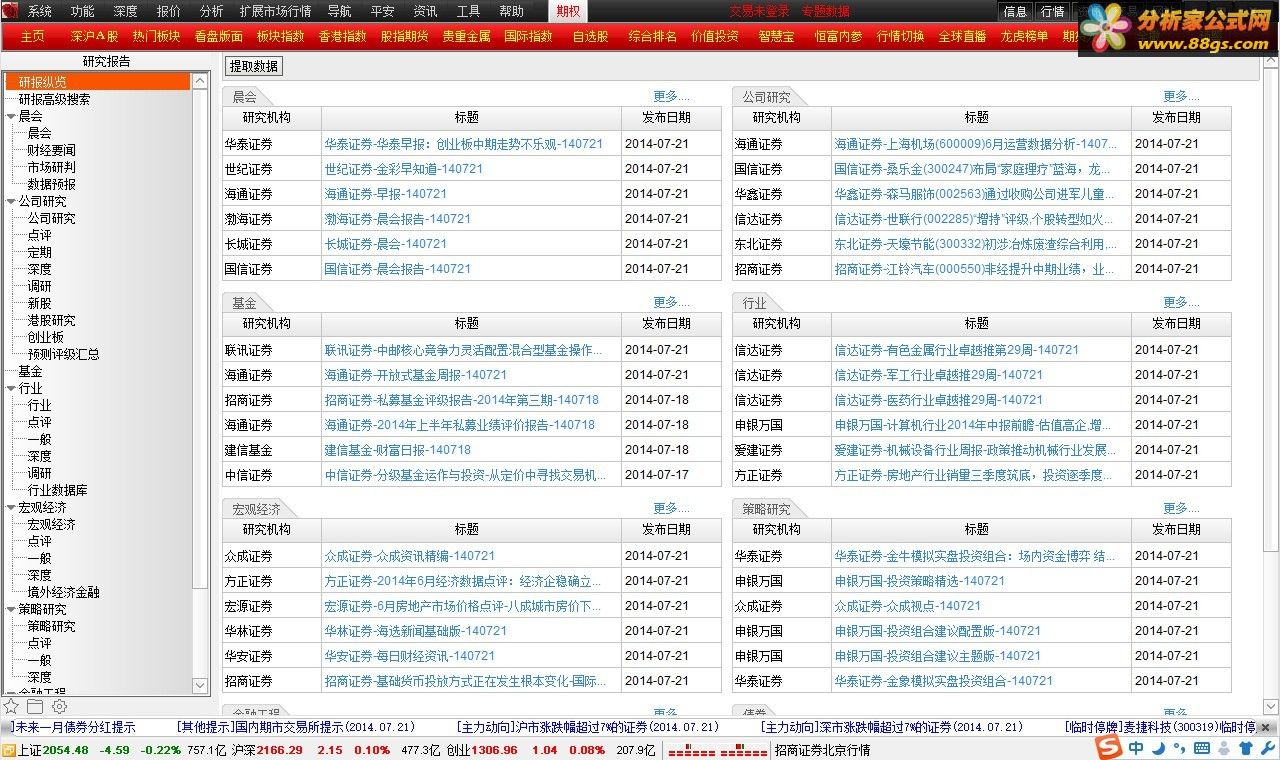
Task: Open the 扩展市场行情 menu
Action: (275, 11)
